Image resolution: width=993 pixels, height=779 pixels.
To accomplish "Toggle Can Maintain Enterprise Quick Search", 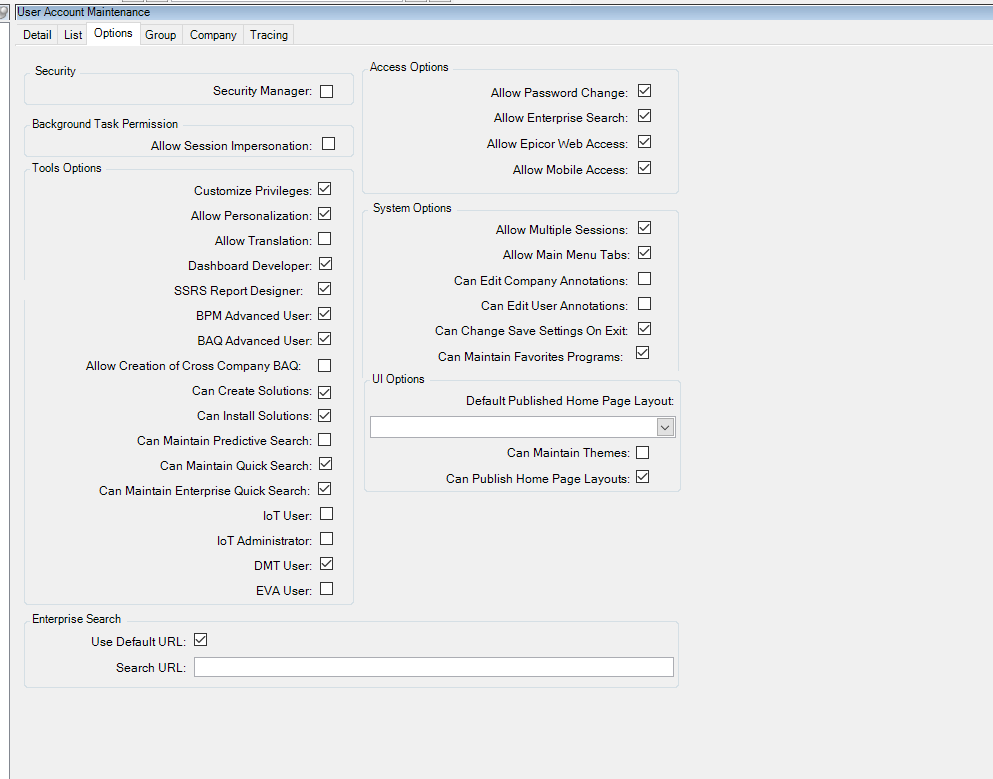I will click(325, 489).
